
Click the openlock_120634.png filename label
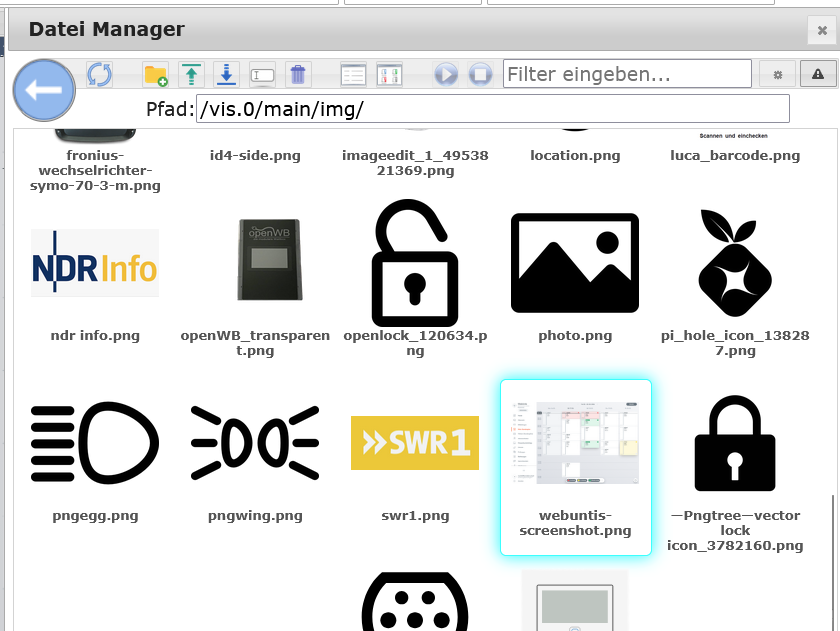(415, 343)
